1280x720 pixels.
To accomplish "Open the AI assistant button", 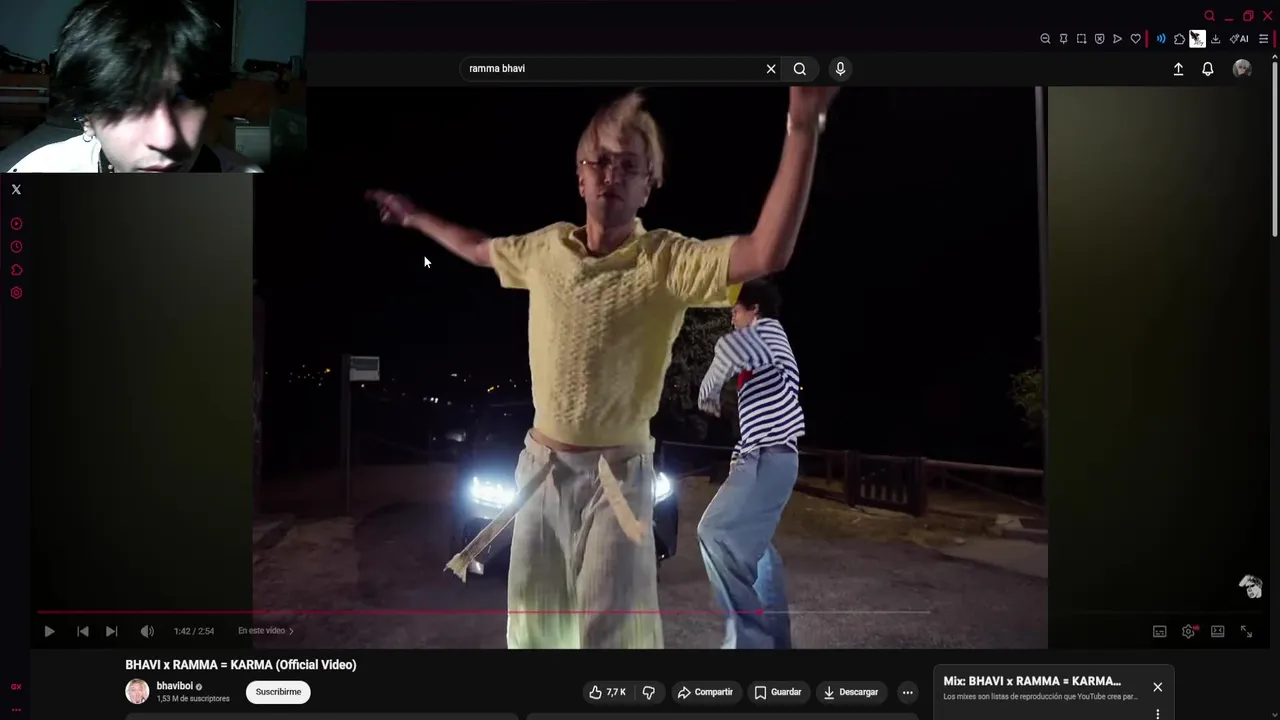I will coord(1239,39).
